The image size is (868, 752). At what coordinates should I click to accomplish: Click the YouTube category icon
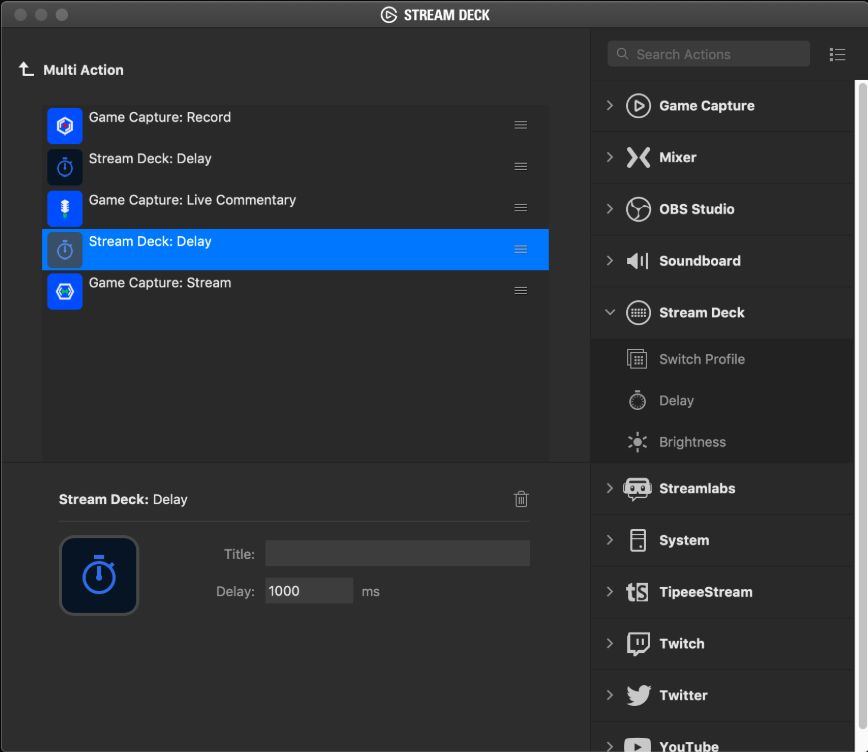(637, 745)
